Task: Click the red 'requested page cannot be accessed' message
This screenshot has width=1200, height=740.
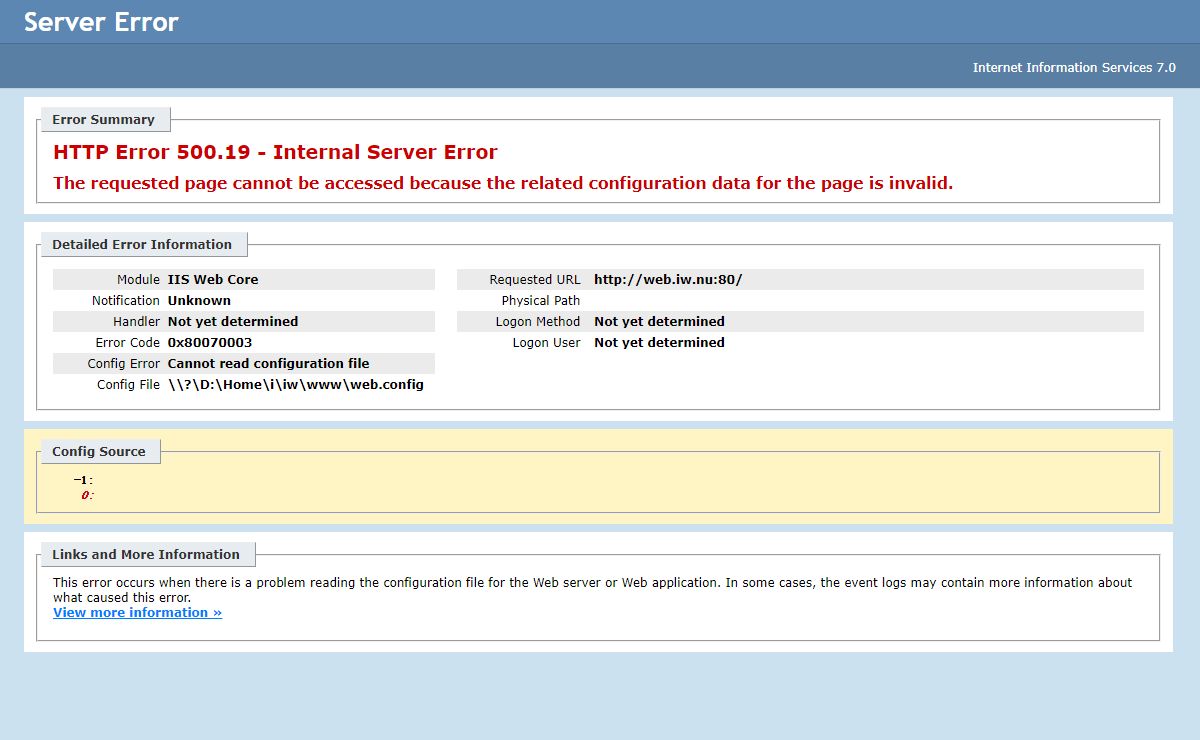Action: [x=503, y=183]
